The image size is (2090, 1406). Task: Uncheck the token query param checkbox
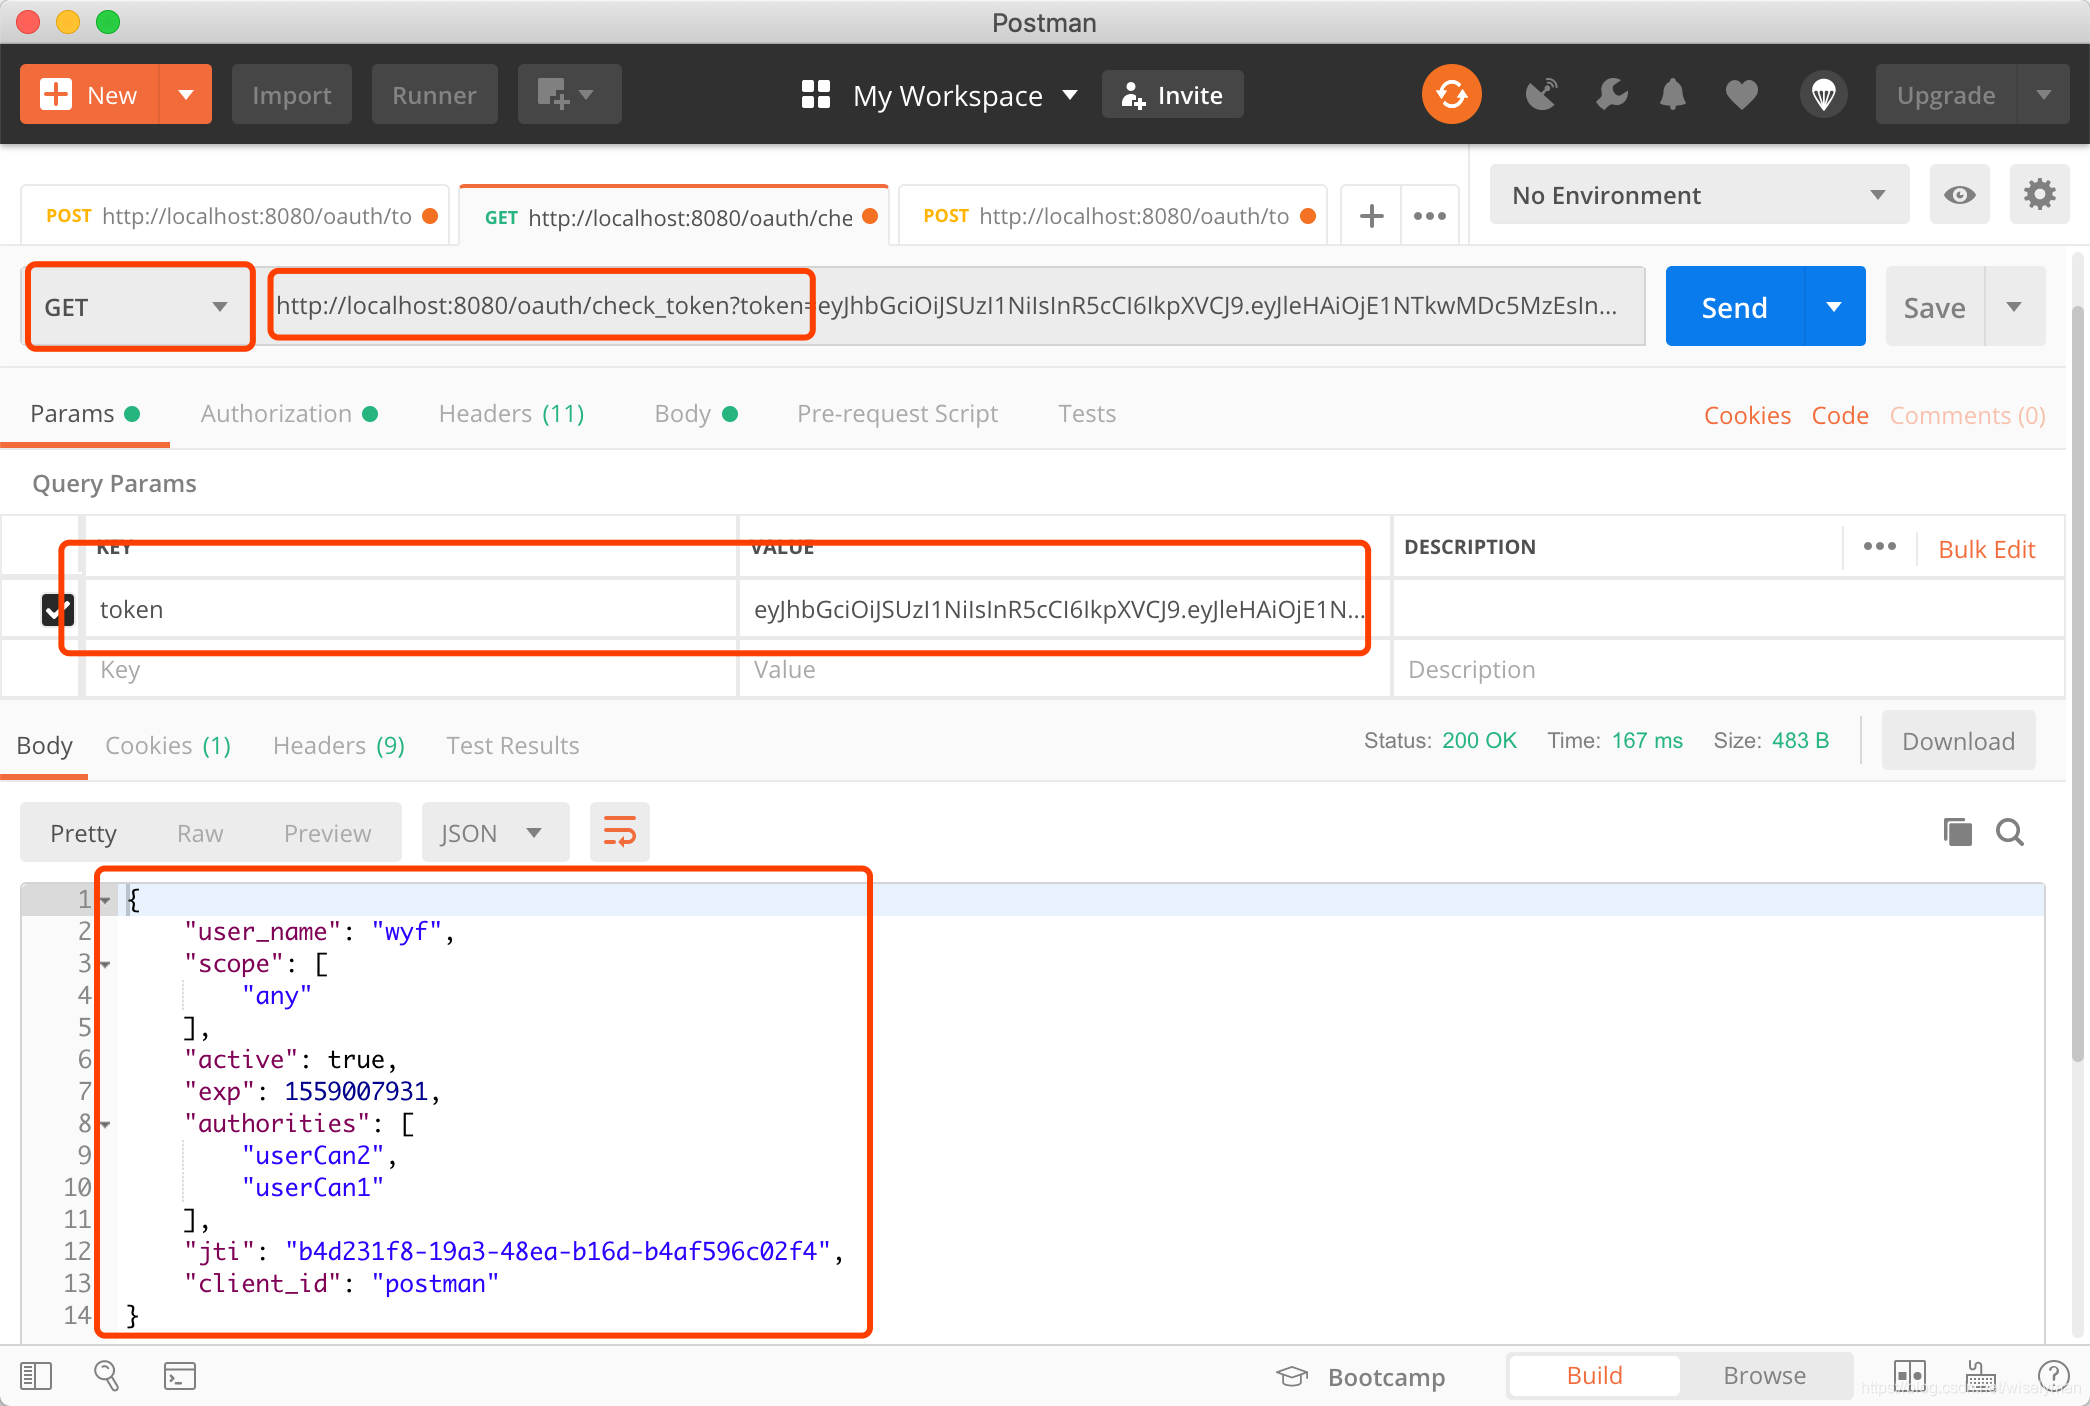57,609
